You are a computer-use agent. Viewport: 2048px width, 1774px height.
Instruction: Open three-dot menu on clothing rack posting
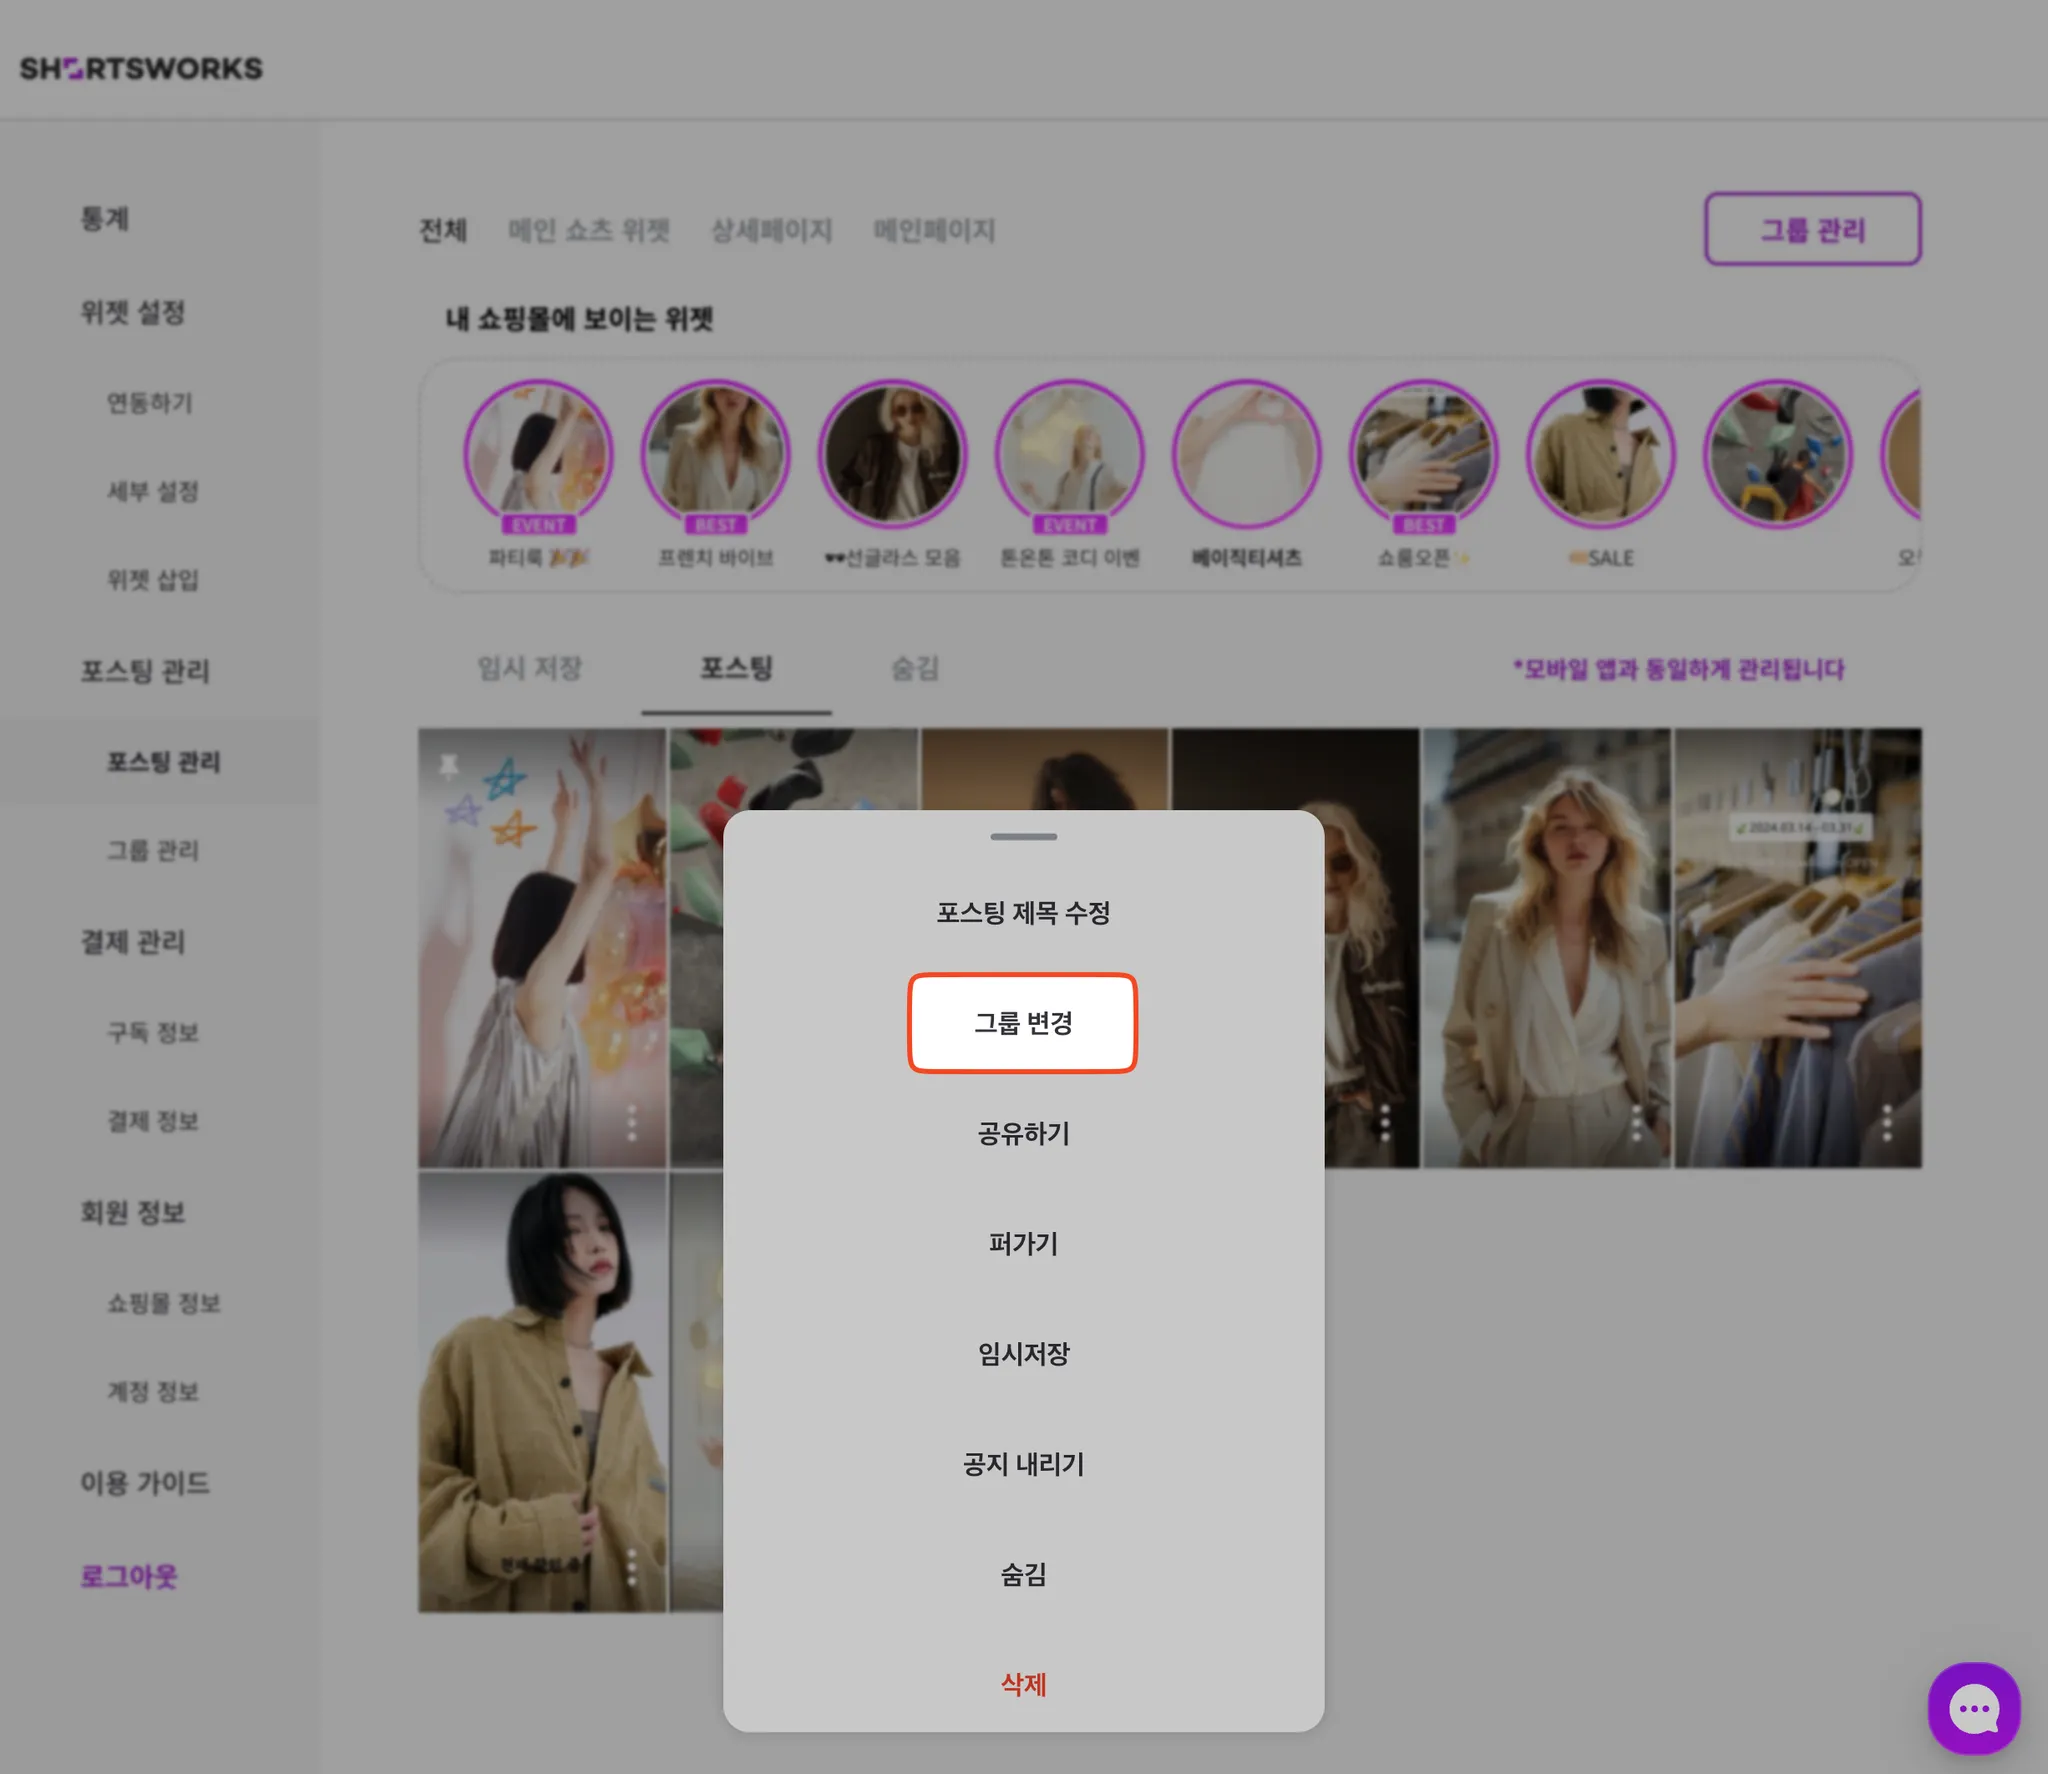(1887, 1123)
